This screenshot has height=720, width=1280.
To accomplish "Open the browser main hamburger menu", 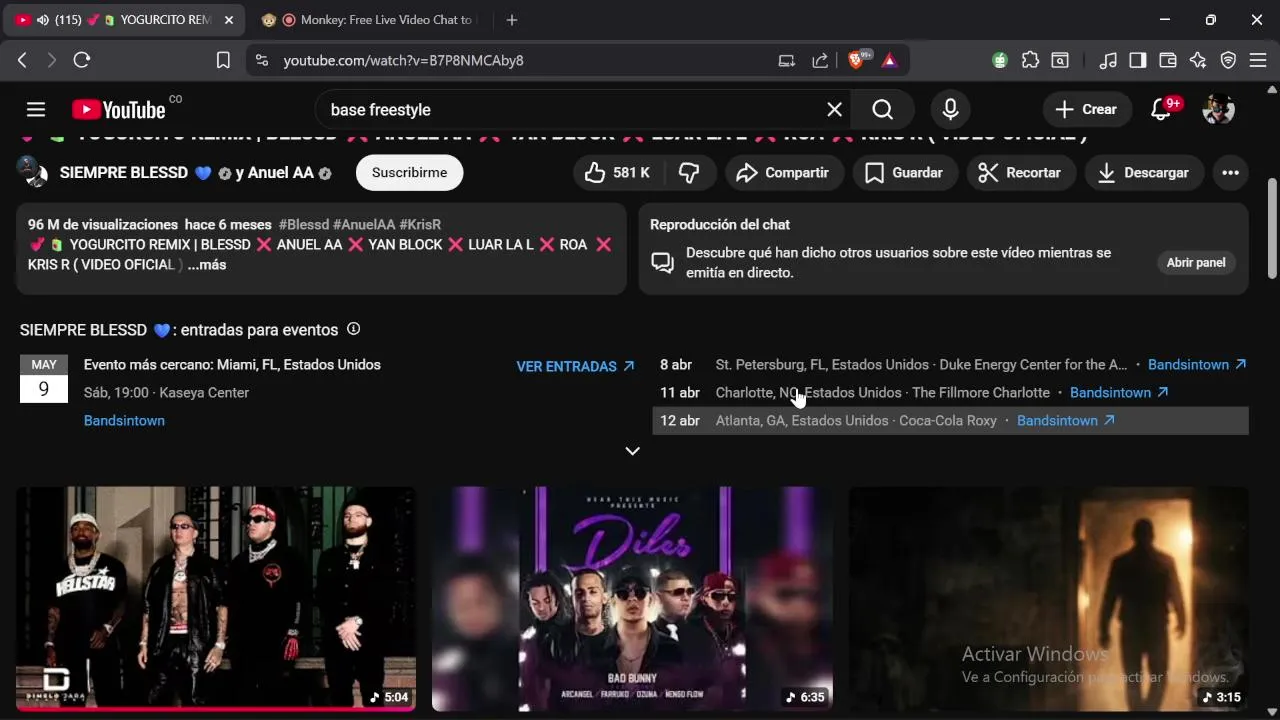I will 1258,60.
